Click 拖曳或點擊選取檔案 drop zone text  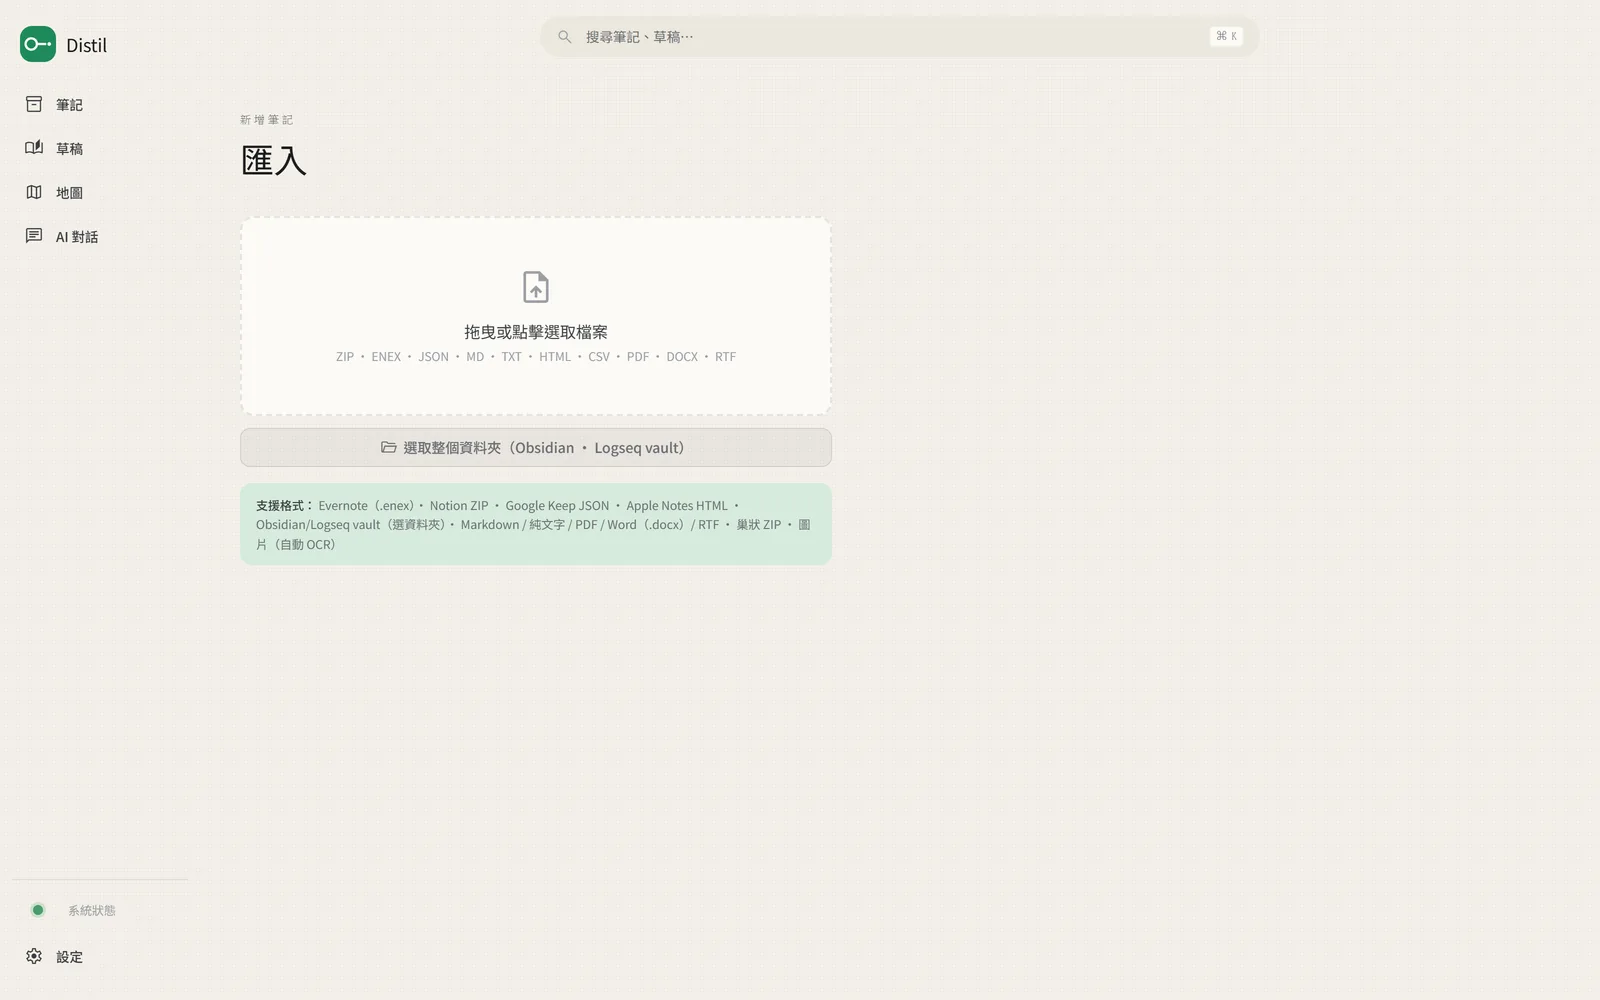tap(536, 332)
